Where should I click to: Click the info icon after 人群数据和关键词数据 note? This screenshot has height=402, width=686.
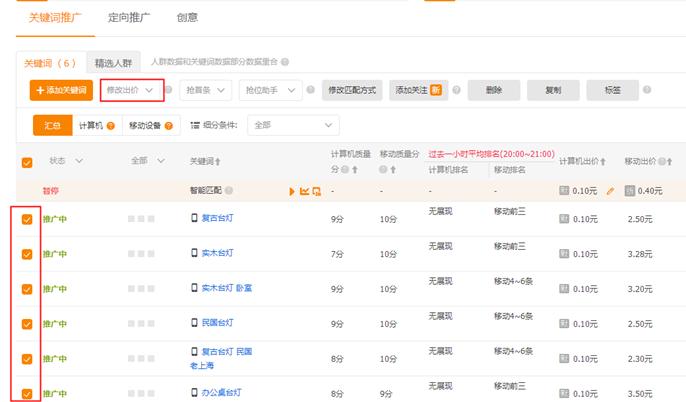(285, 62)
